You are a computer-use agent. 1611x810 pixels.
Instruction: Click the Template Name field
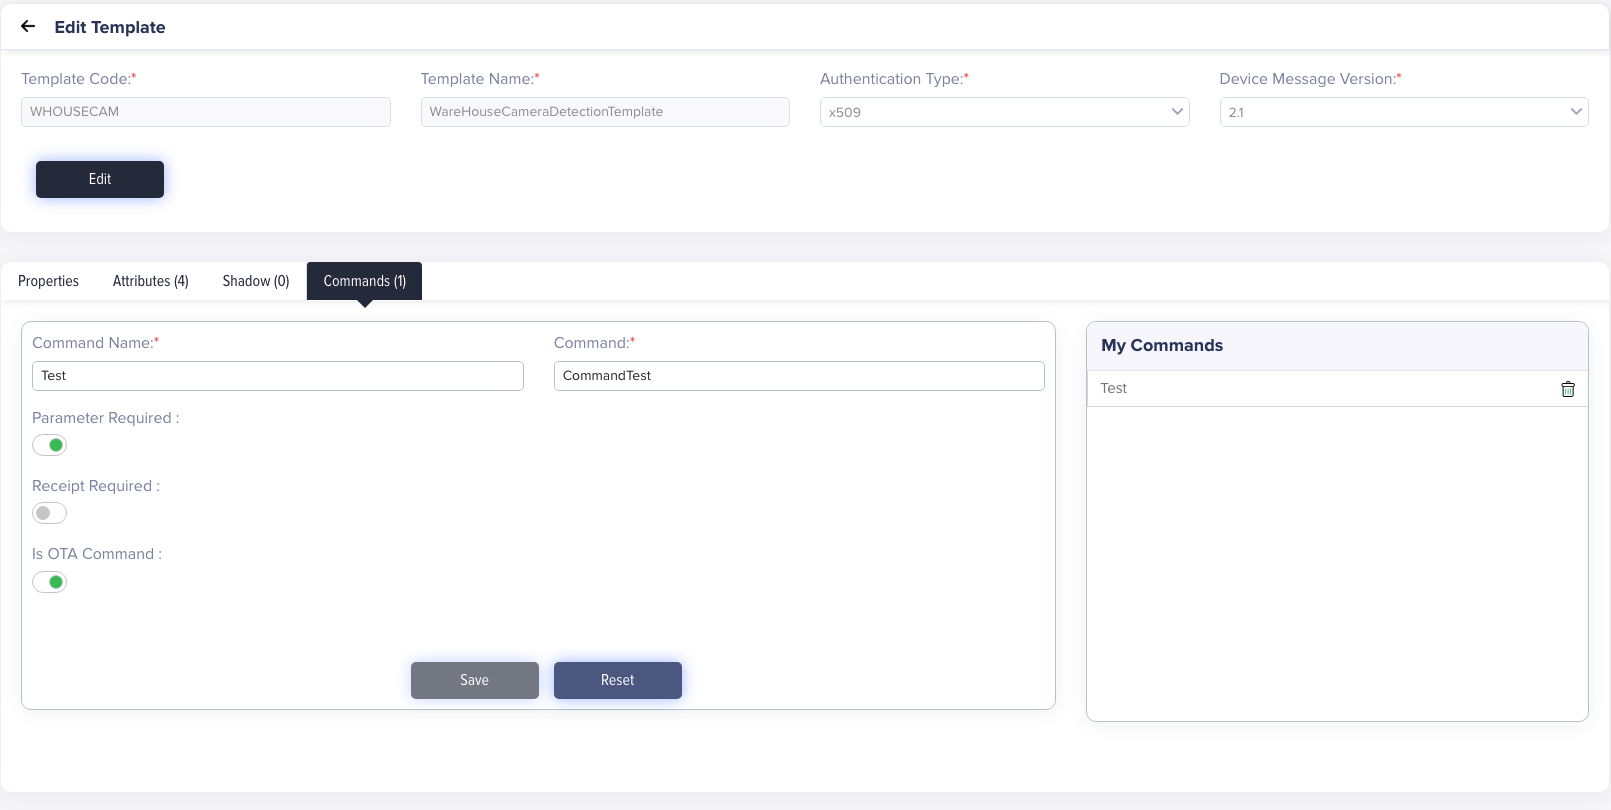pyautogui.click(x=604, y=112)
